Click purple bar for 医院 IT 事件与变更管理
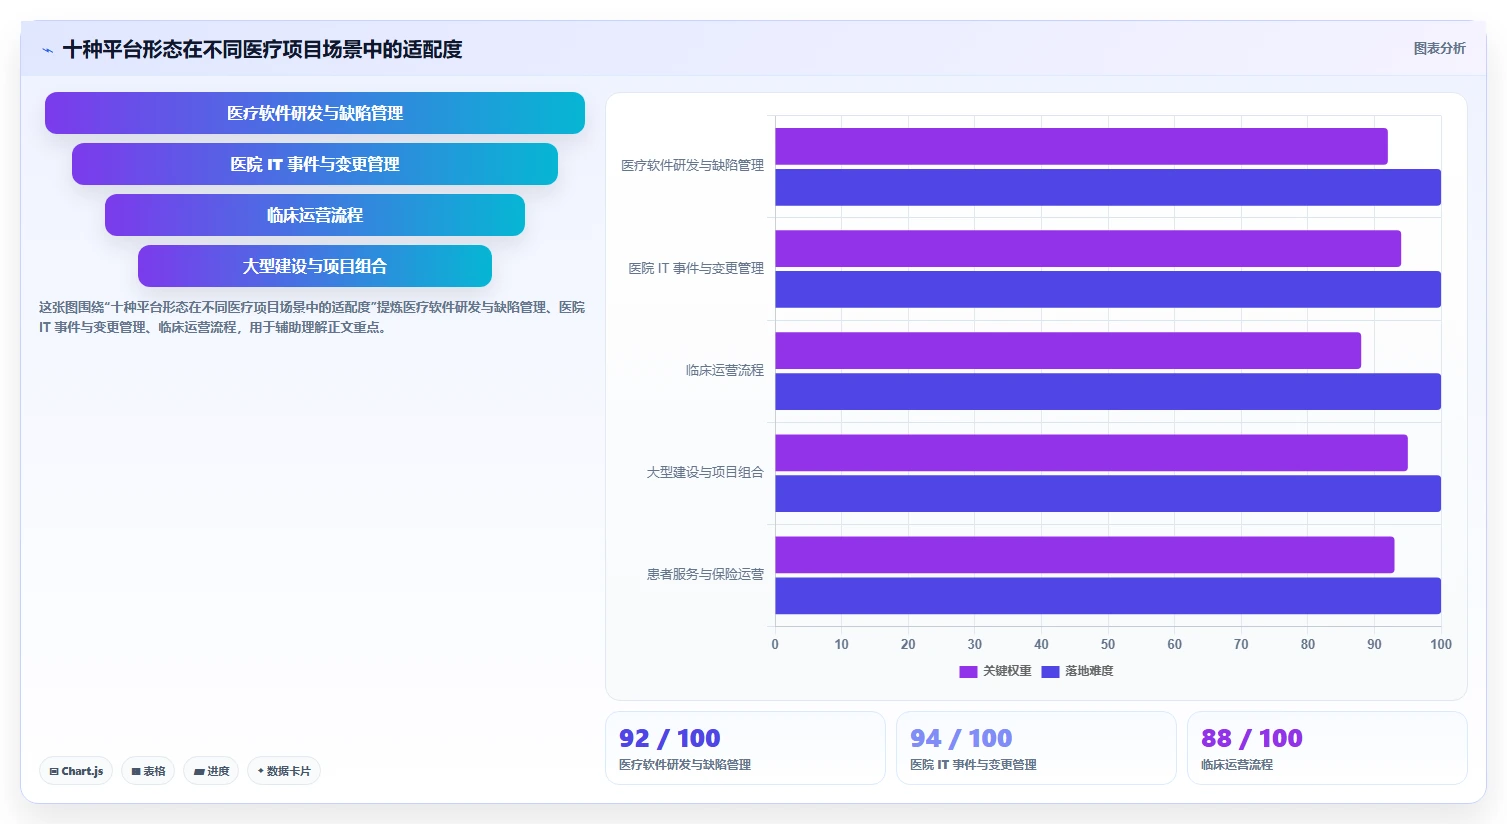The height and width of the screenshot is (824, 1507). point(1088,248)
